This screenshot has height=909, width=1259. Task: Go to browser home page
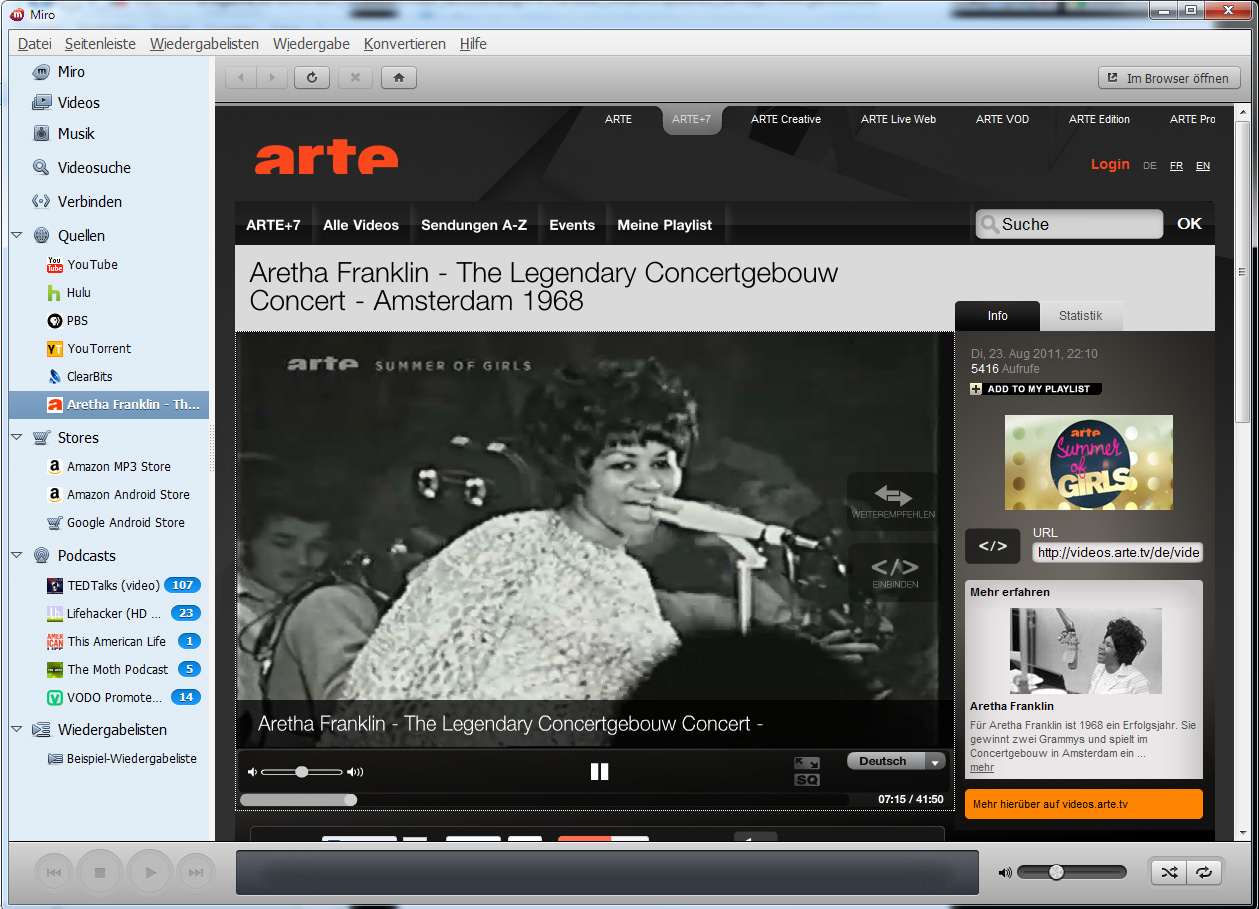399,78
